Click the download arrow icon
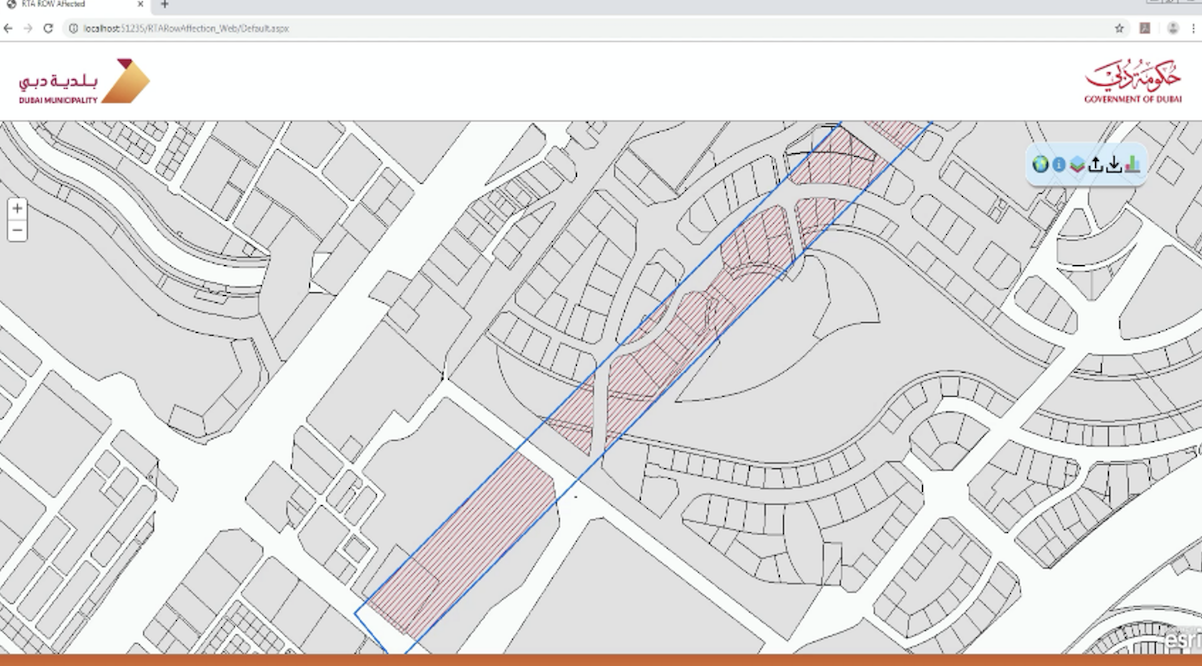The width and height of the screenshot is (1202, 666). (1113, 164)
